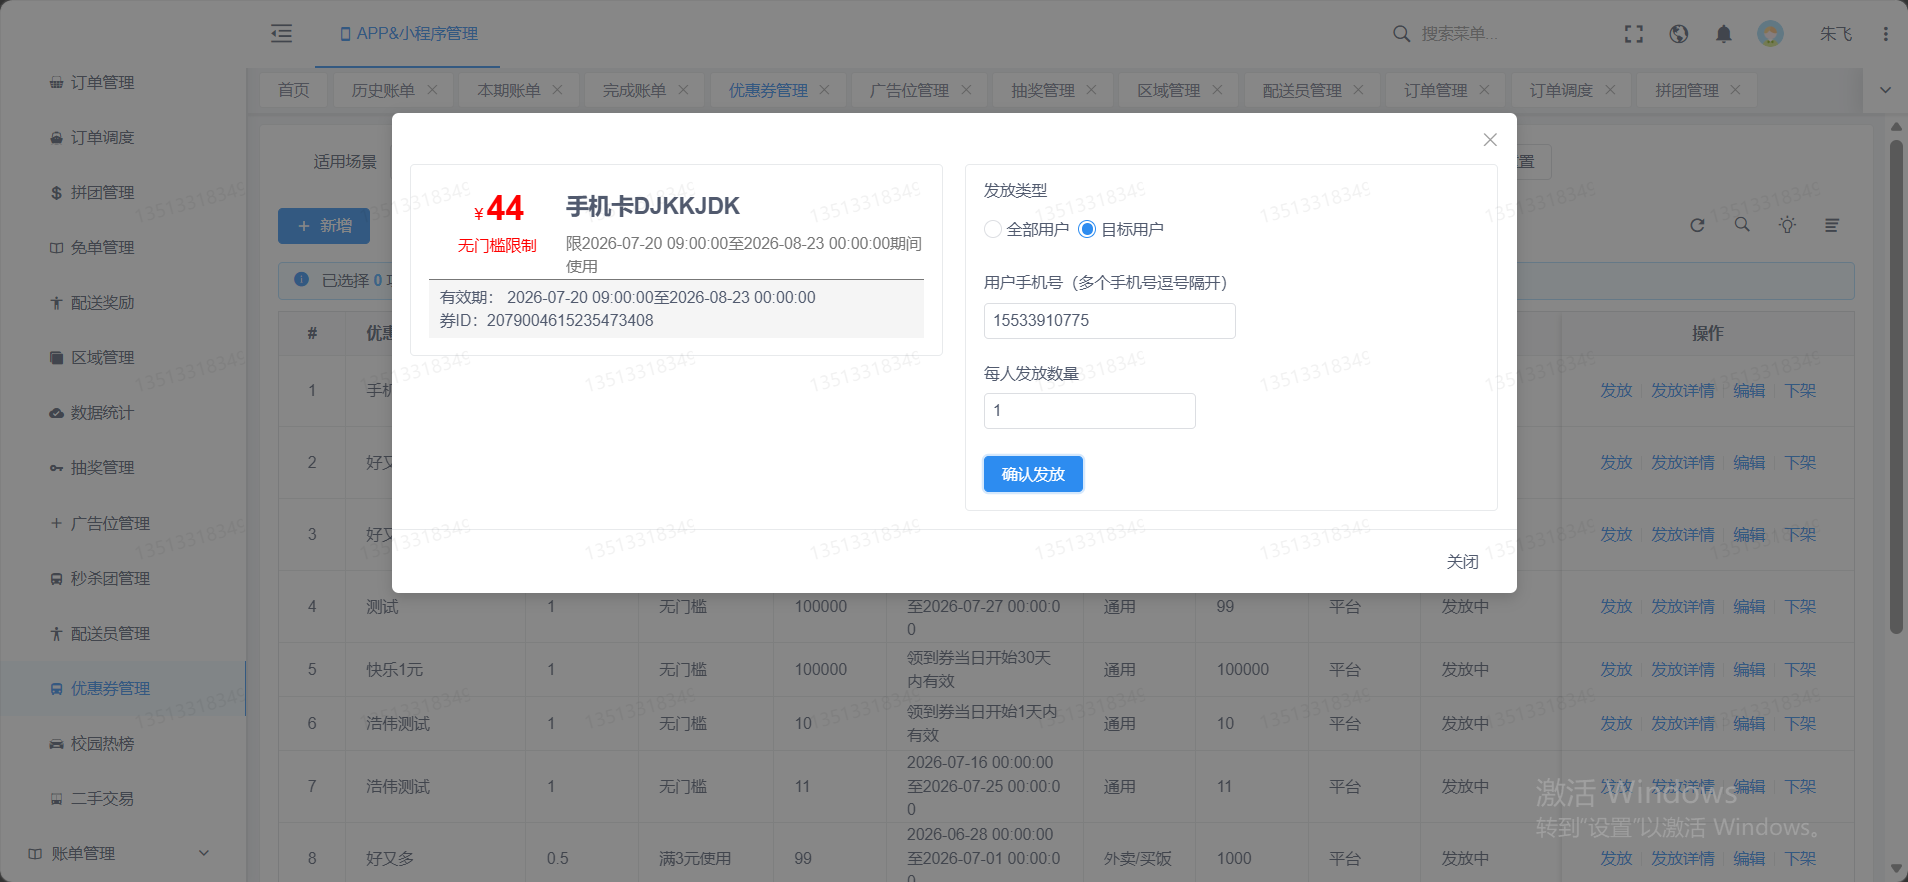The width and height of the screenshot is (1908, 882).
Task: Click the 确认发放 button
Action: 1033,474
